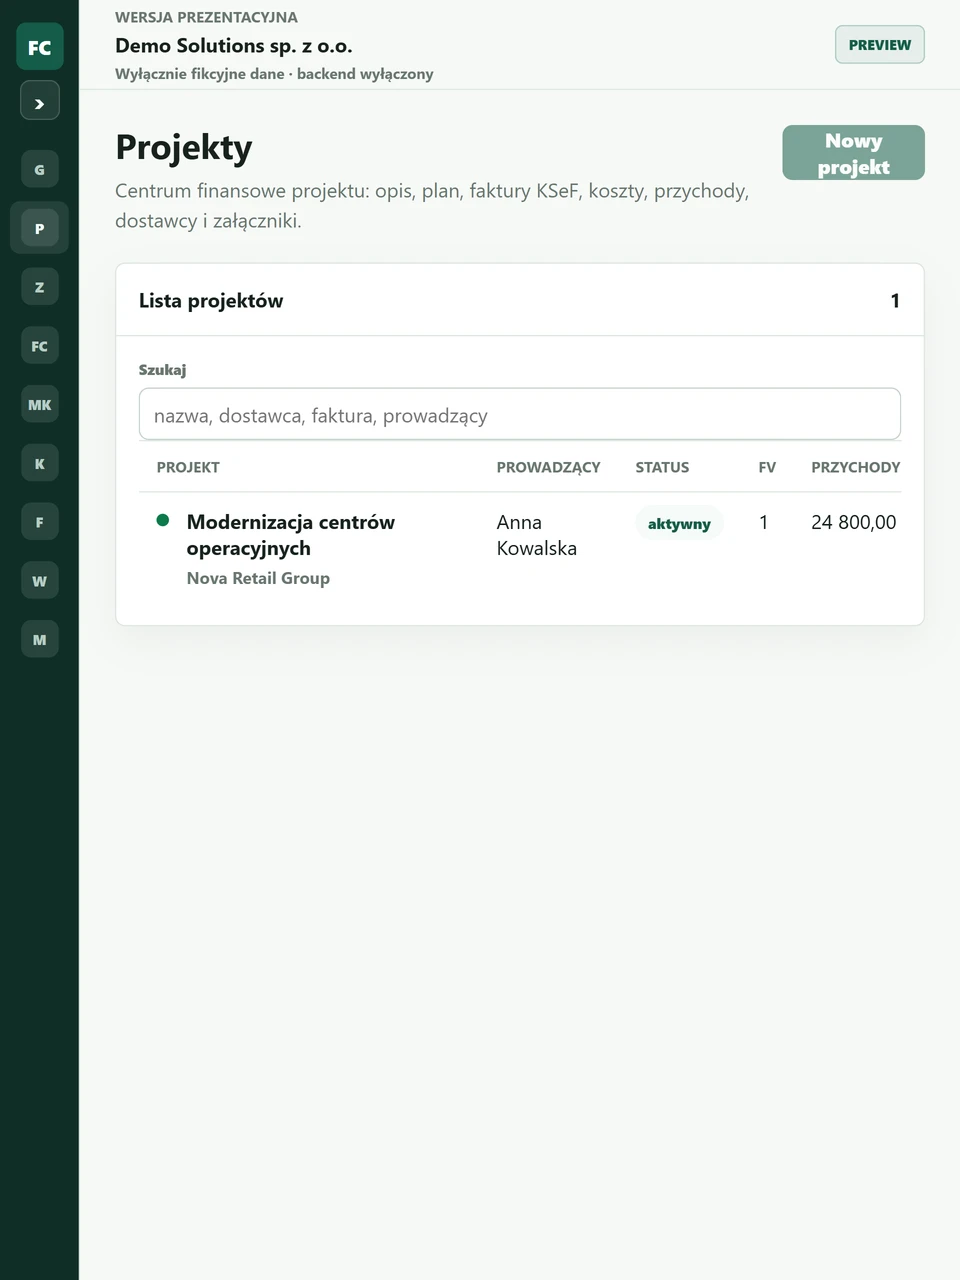Click the FV count 1 in the project row
The width and height of the screenshot is (960, 1280).
point(764,522)
